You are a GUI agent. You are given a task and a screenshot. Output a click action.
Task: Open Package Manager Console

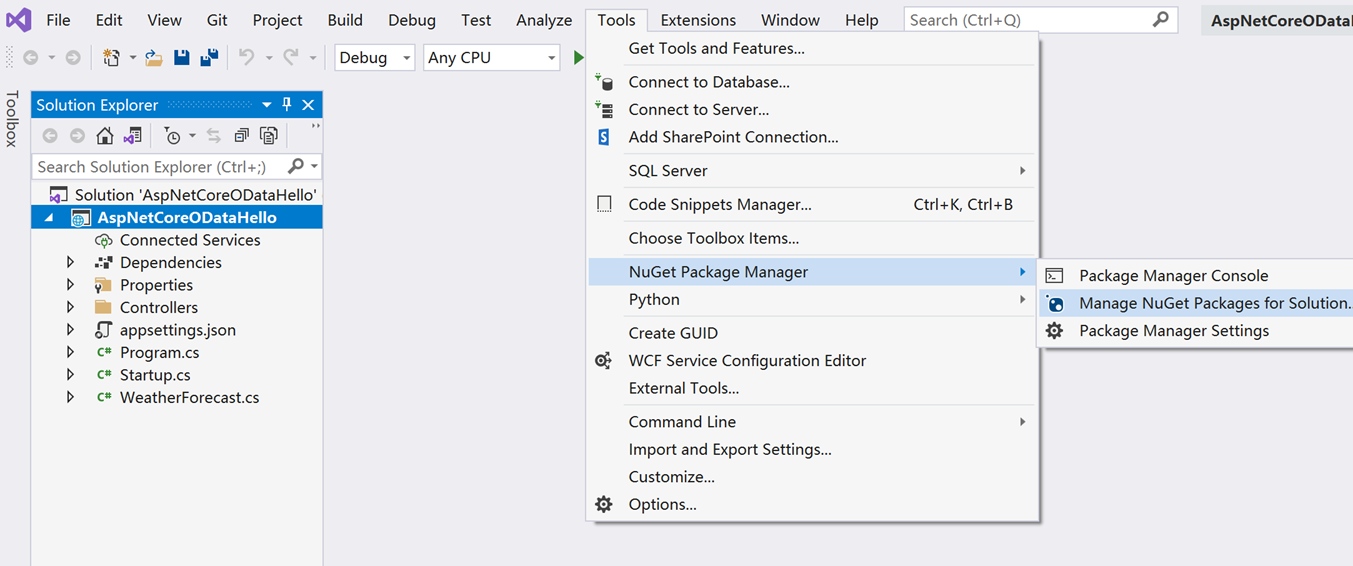coord(1173,276)
